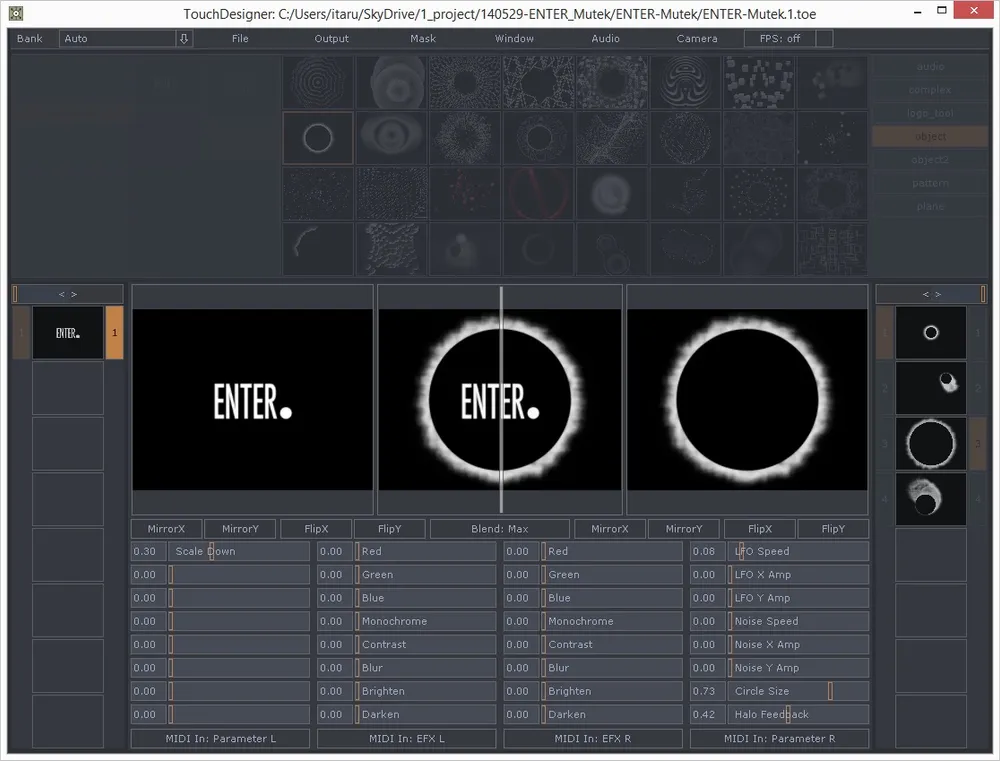Click the TouchDesigner app icon in title bar
This screenshot has height=761, width=1000.
(x=15, y=13)
